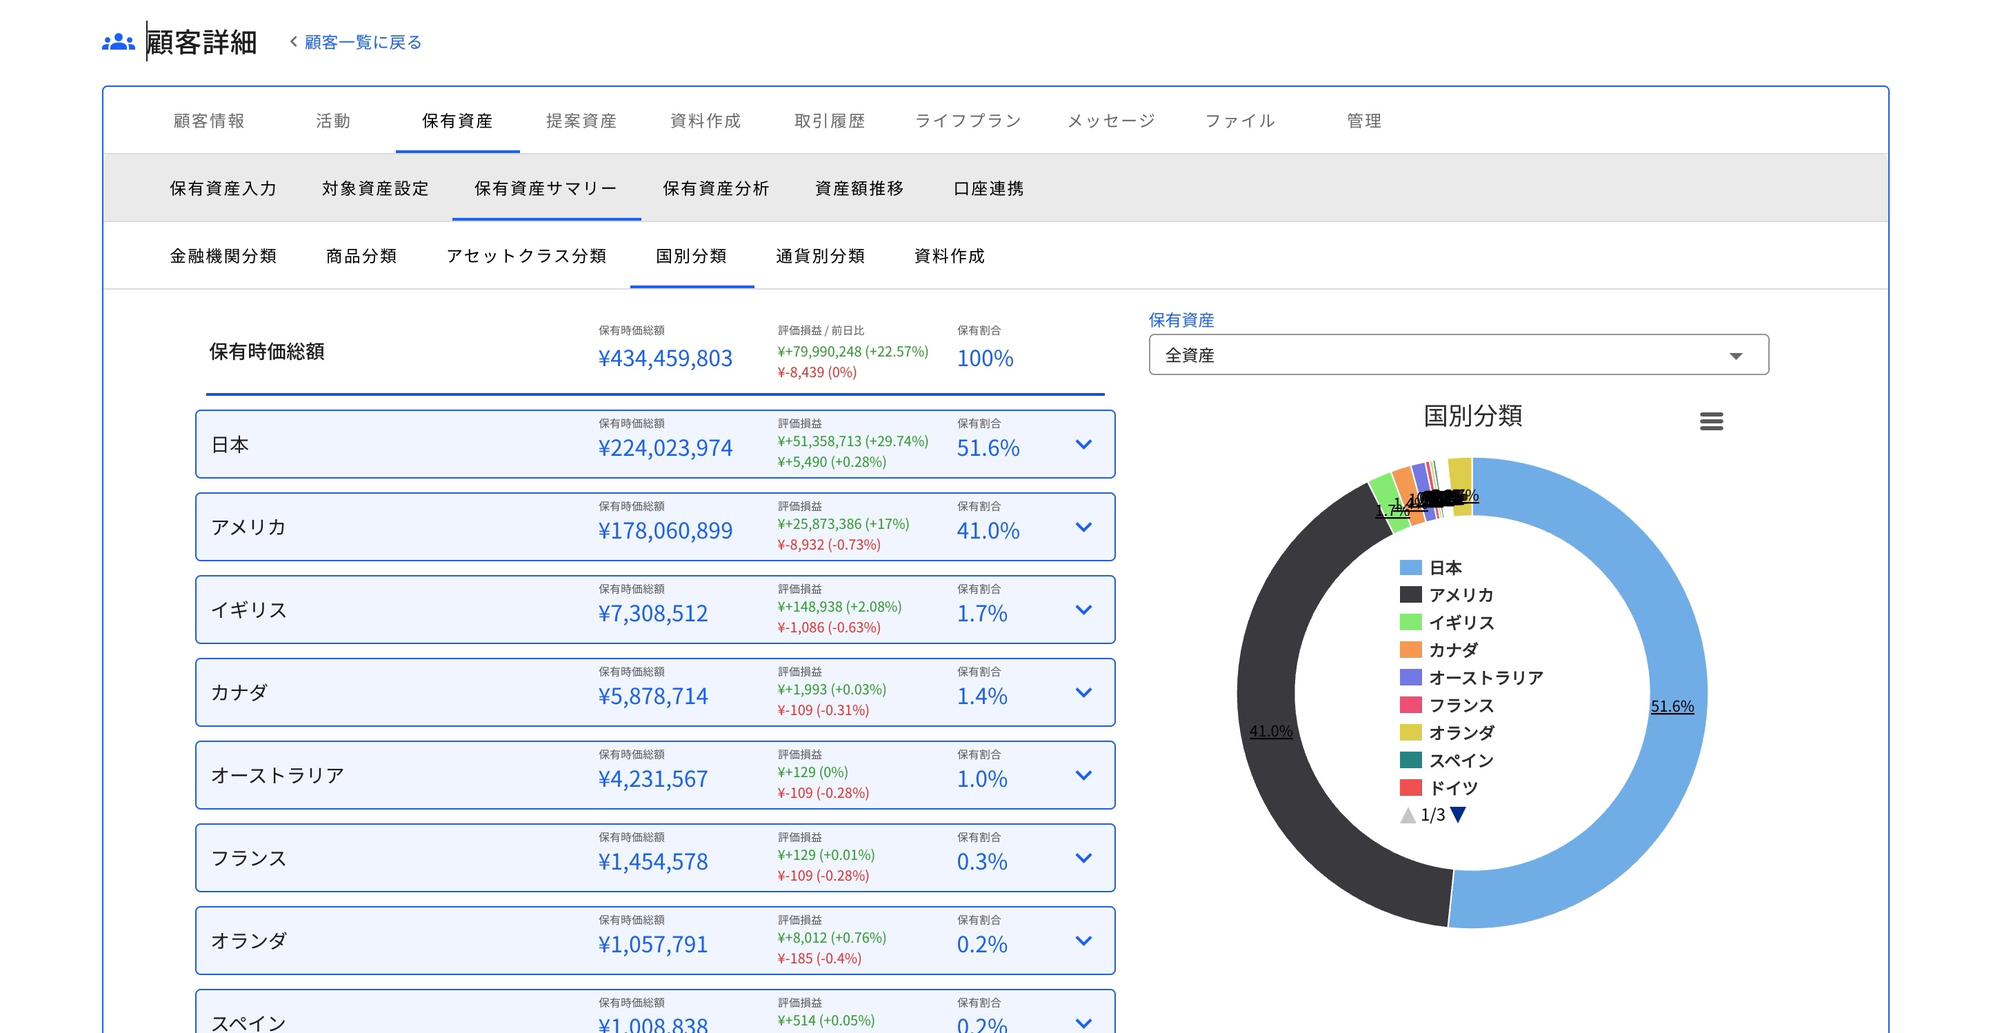Switch to アセットクラス分類 view
The width and height of the screenshot is (2000, 1033).
pyautogui.click(x=526, y=256)
